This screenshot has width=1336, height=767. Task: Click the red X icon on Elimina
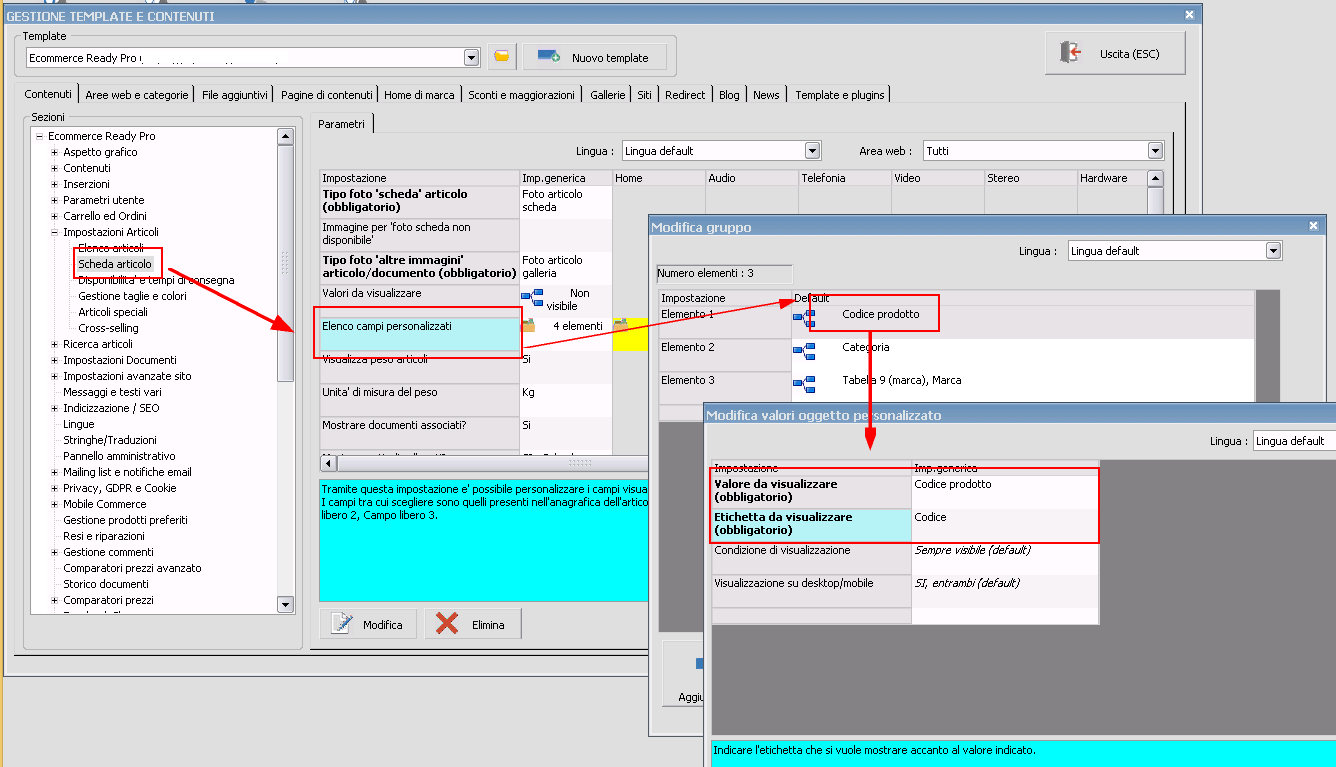[447, 624]
